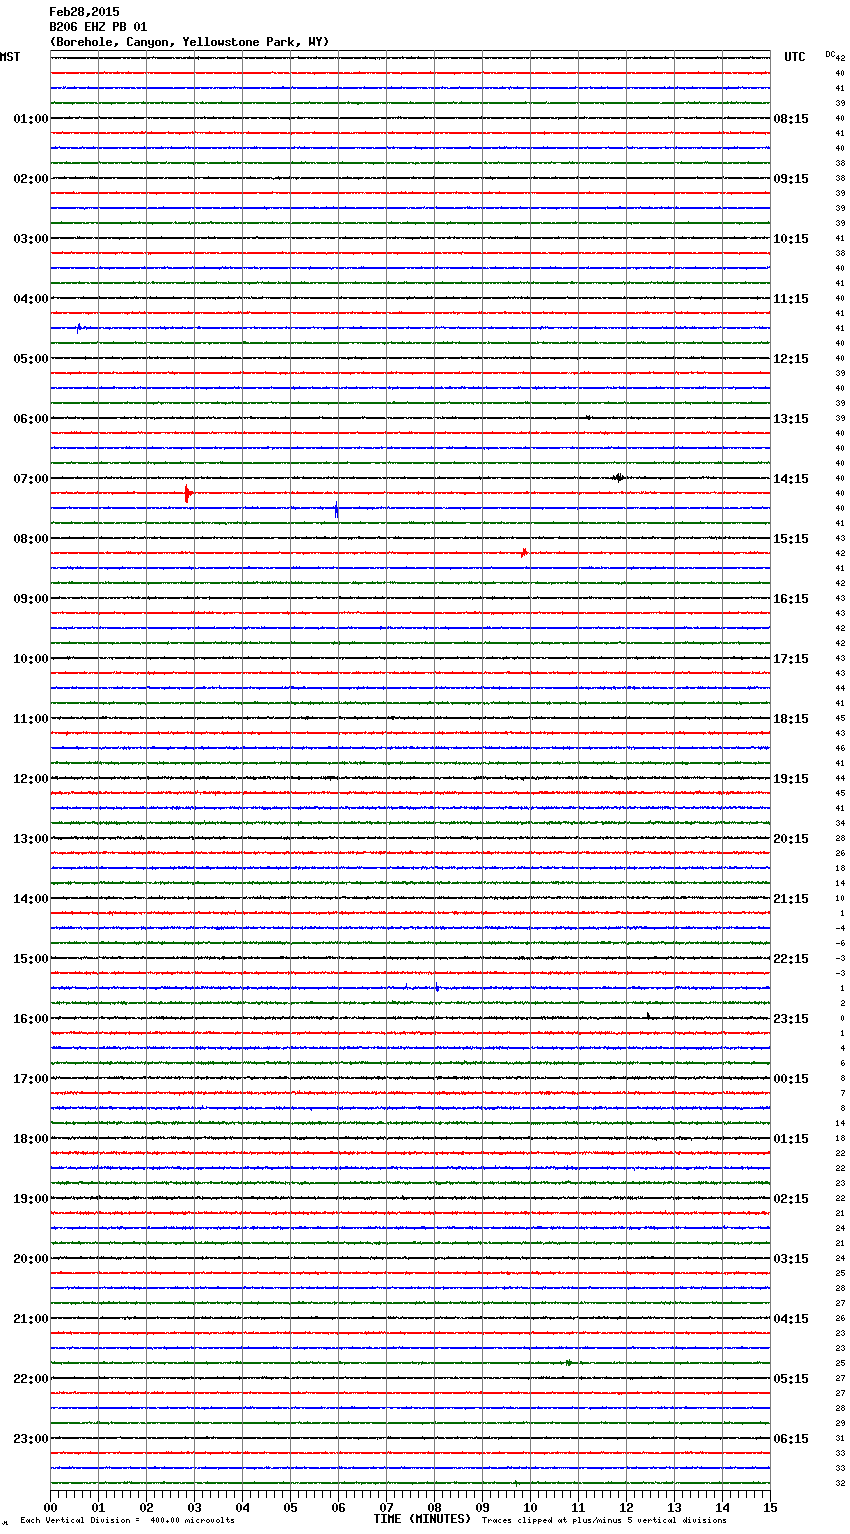
Task: Click the 18:15 UTC time label
Action: (x=791, y=719)
